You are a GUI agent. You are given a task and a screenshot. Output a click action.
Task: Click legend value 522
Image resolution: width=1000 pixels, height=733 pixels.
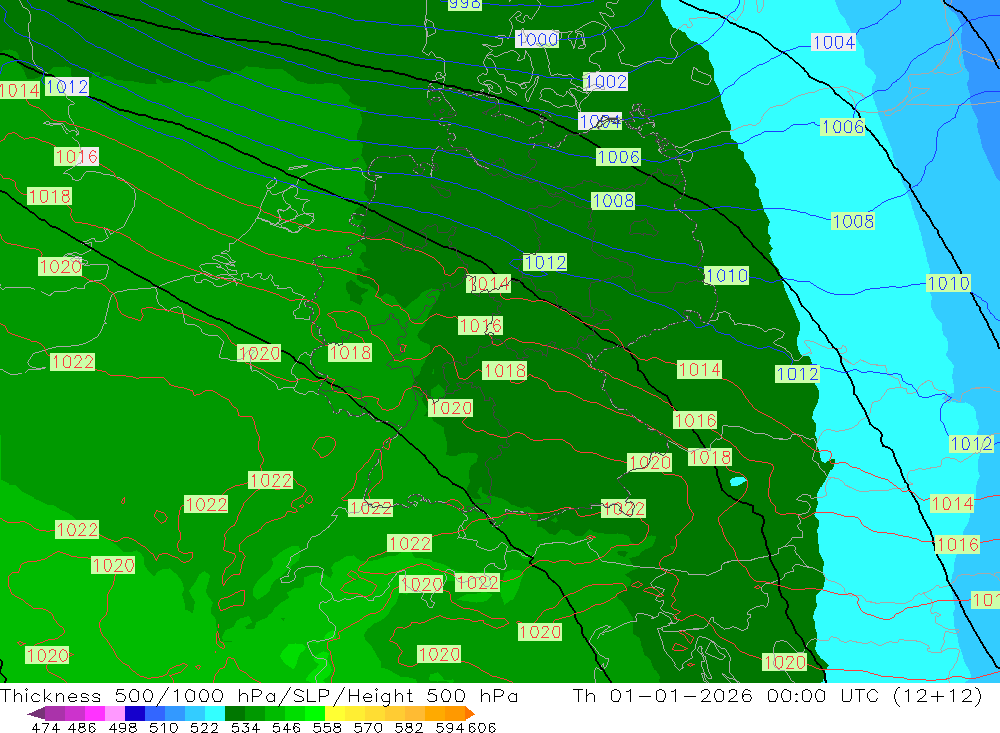click(x=205, y=727)
